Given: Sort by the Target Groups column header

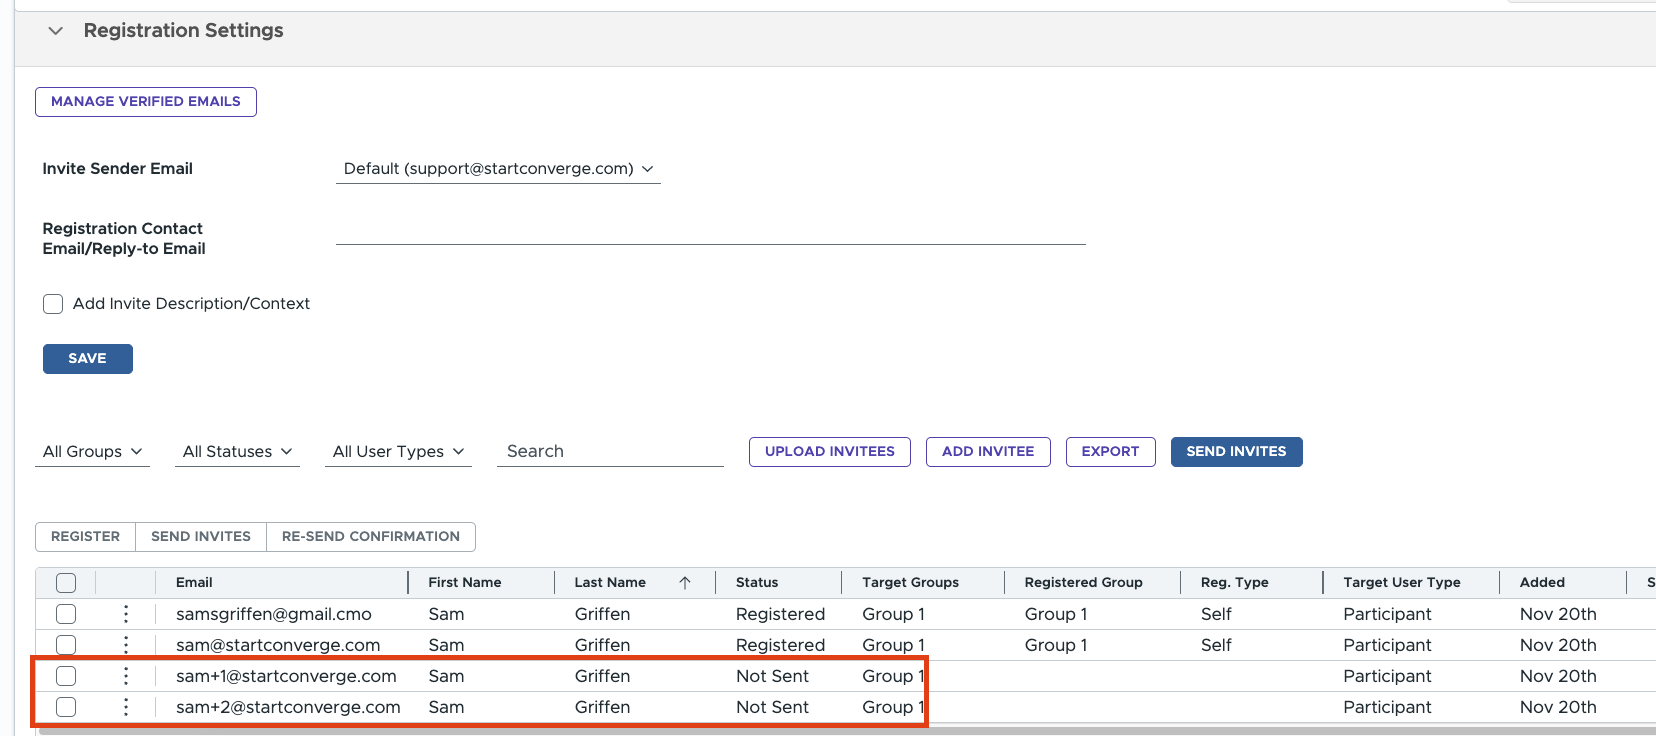Looking at the screenshot, I should click(x=911, y=583).
